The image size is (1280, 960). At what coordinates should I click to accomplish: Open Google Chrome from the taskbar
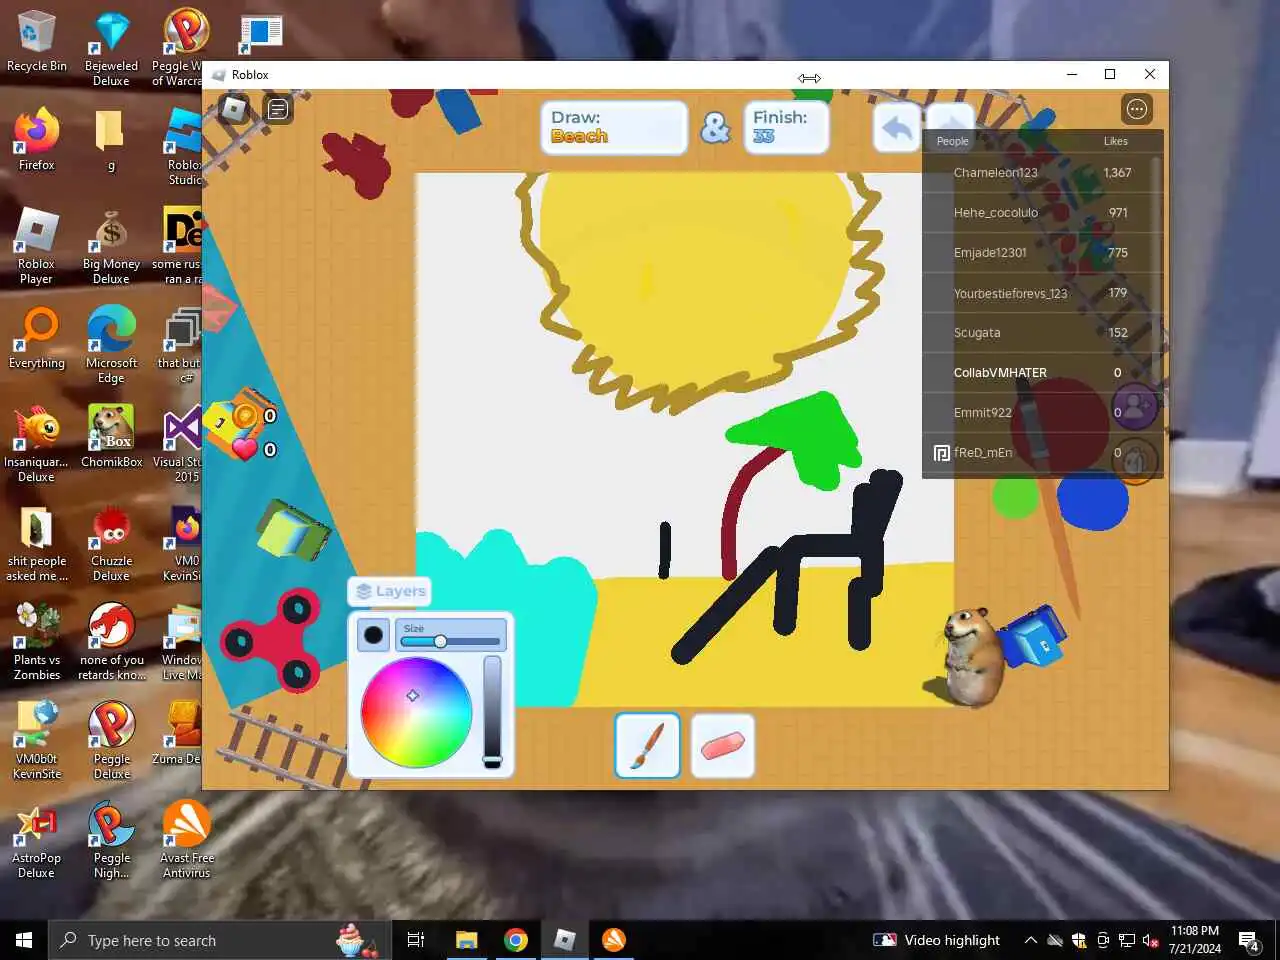click(516, 940)
